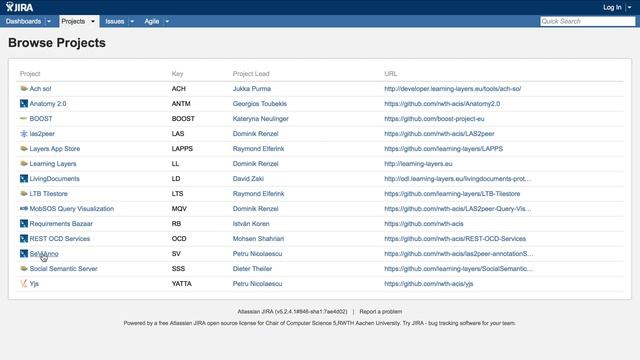Open the Anatomy2.0 GitHub URL
The image size is (640, 360).
pyautogui.click(x=442, y=104)
